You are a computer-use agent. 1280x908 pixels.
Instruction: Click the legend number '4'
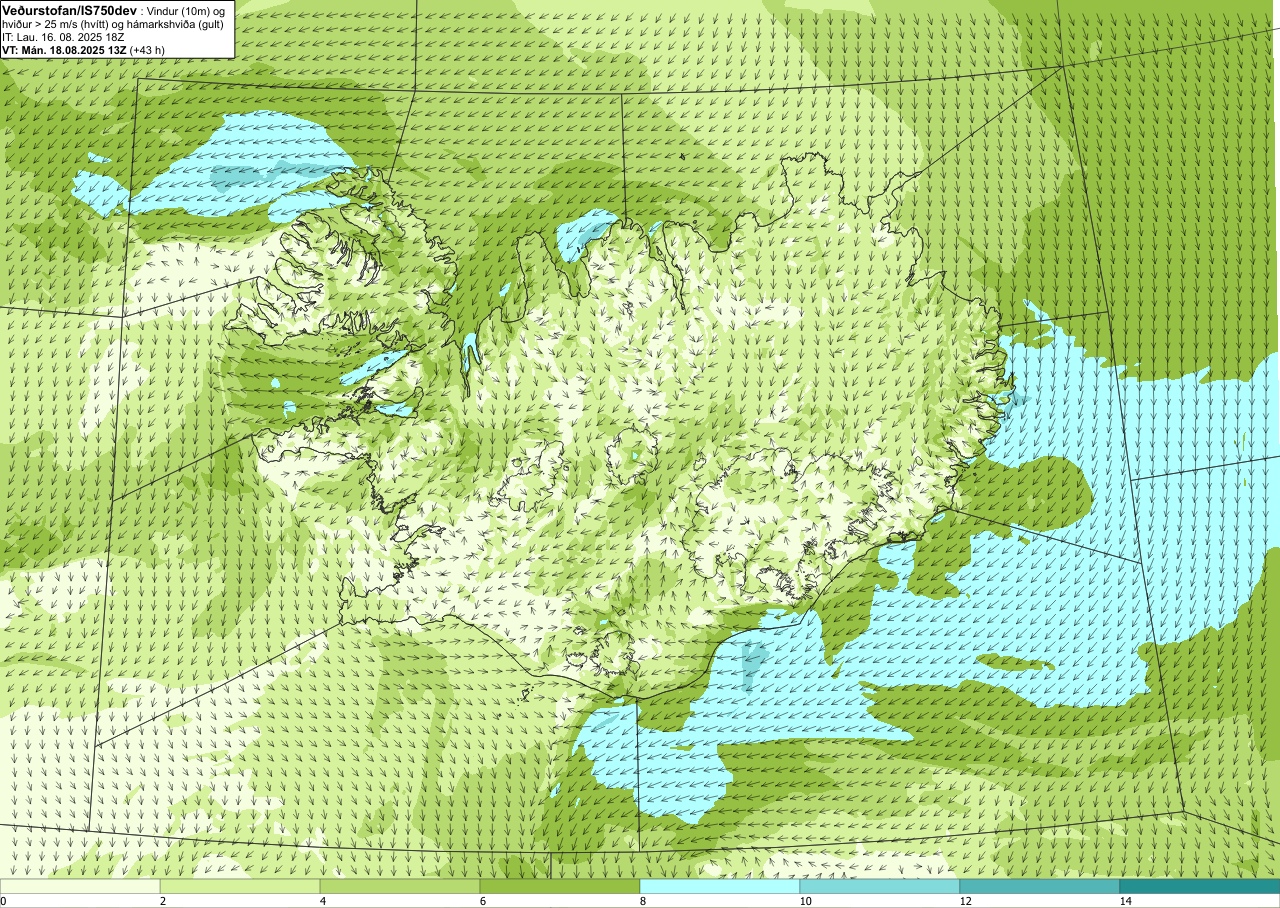click(323, 901)
